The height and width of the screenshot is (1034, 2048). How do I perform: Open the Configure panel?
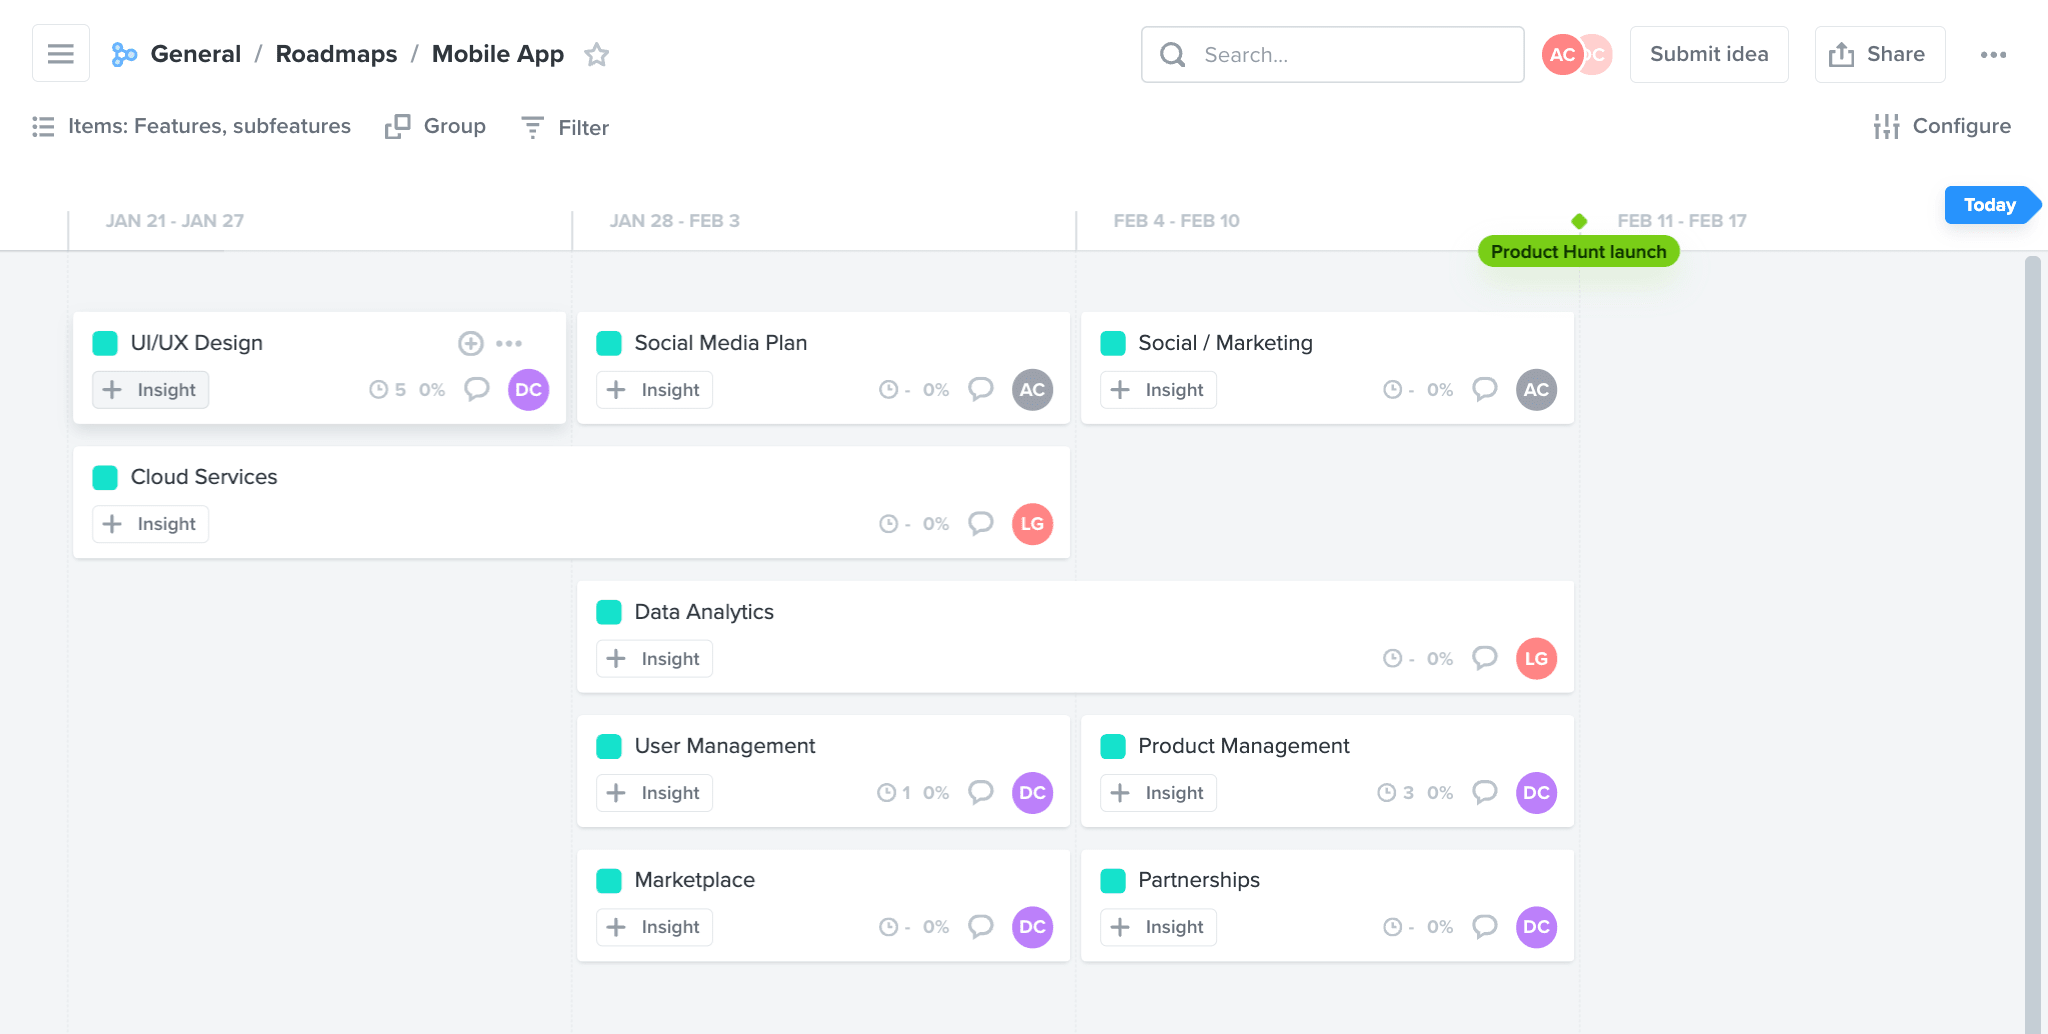click(x=1942, y=126)
